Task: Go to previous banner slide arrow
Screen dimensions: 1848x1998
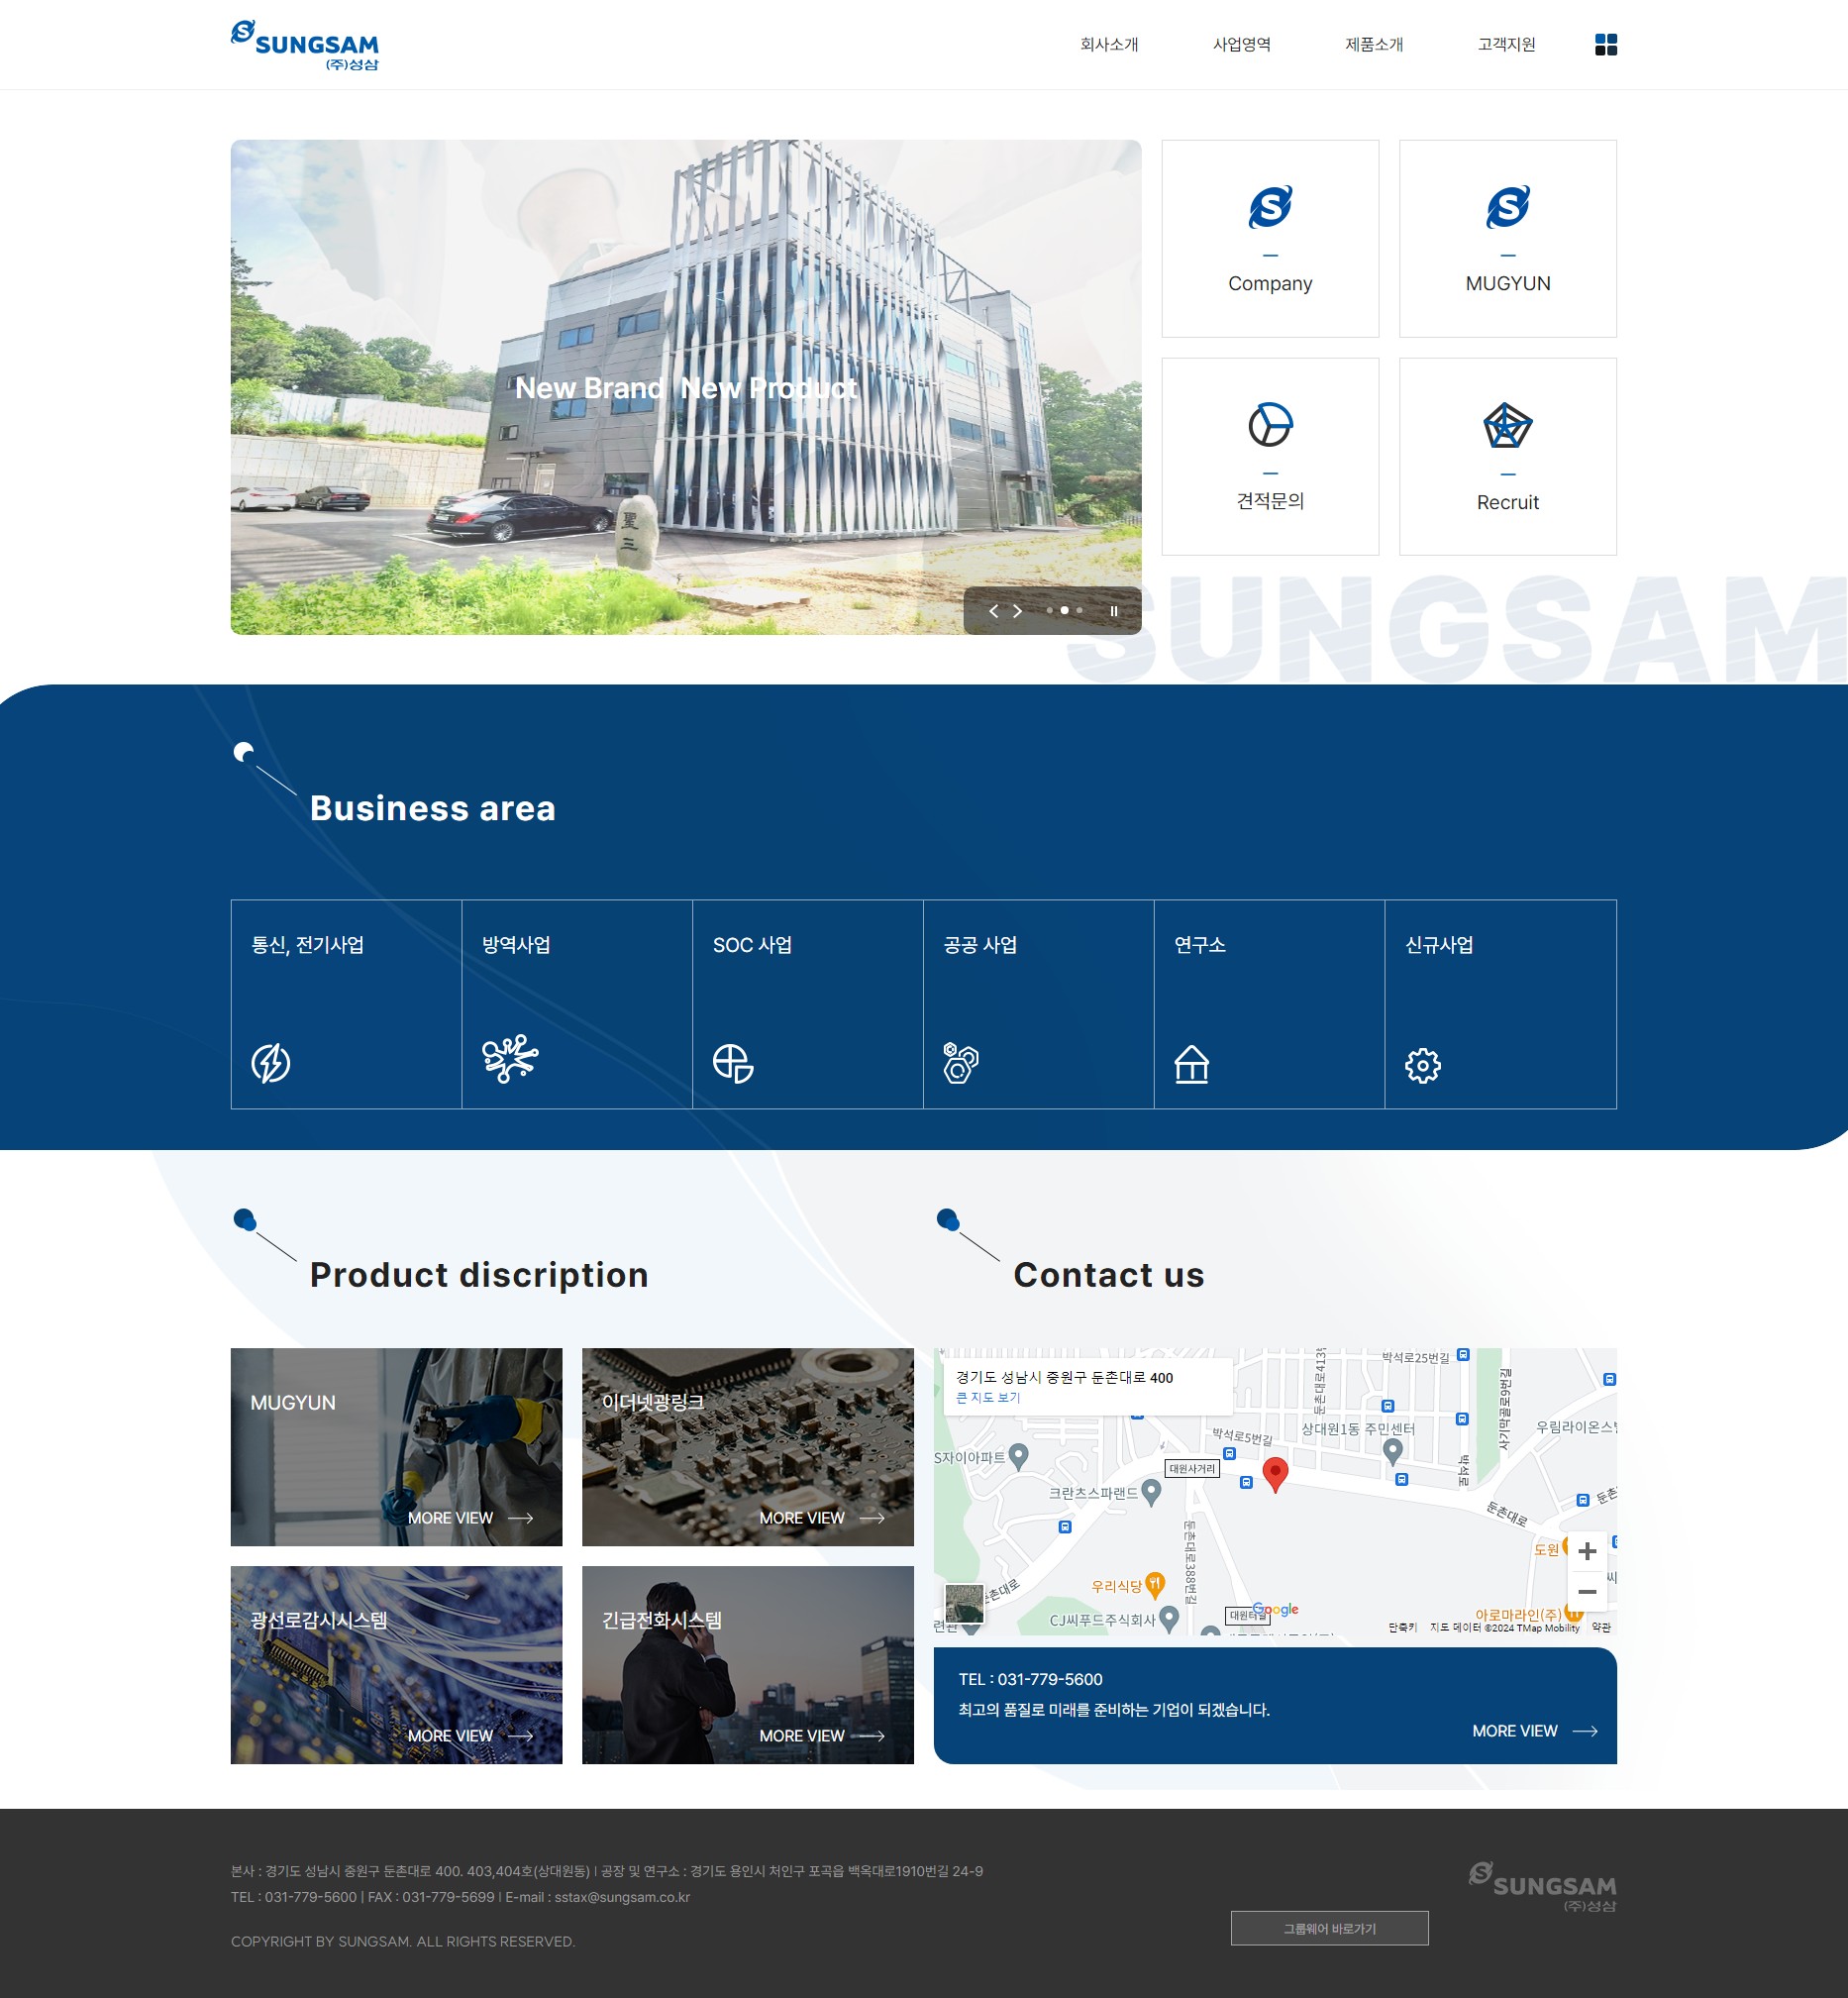Action: click(x=993, y=611)
